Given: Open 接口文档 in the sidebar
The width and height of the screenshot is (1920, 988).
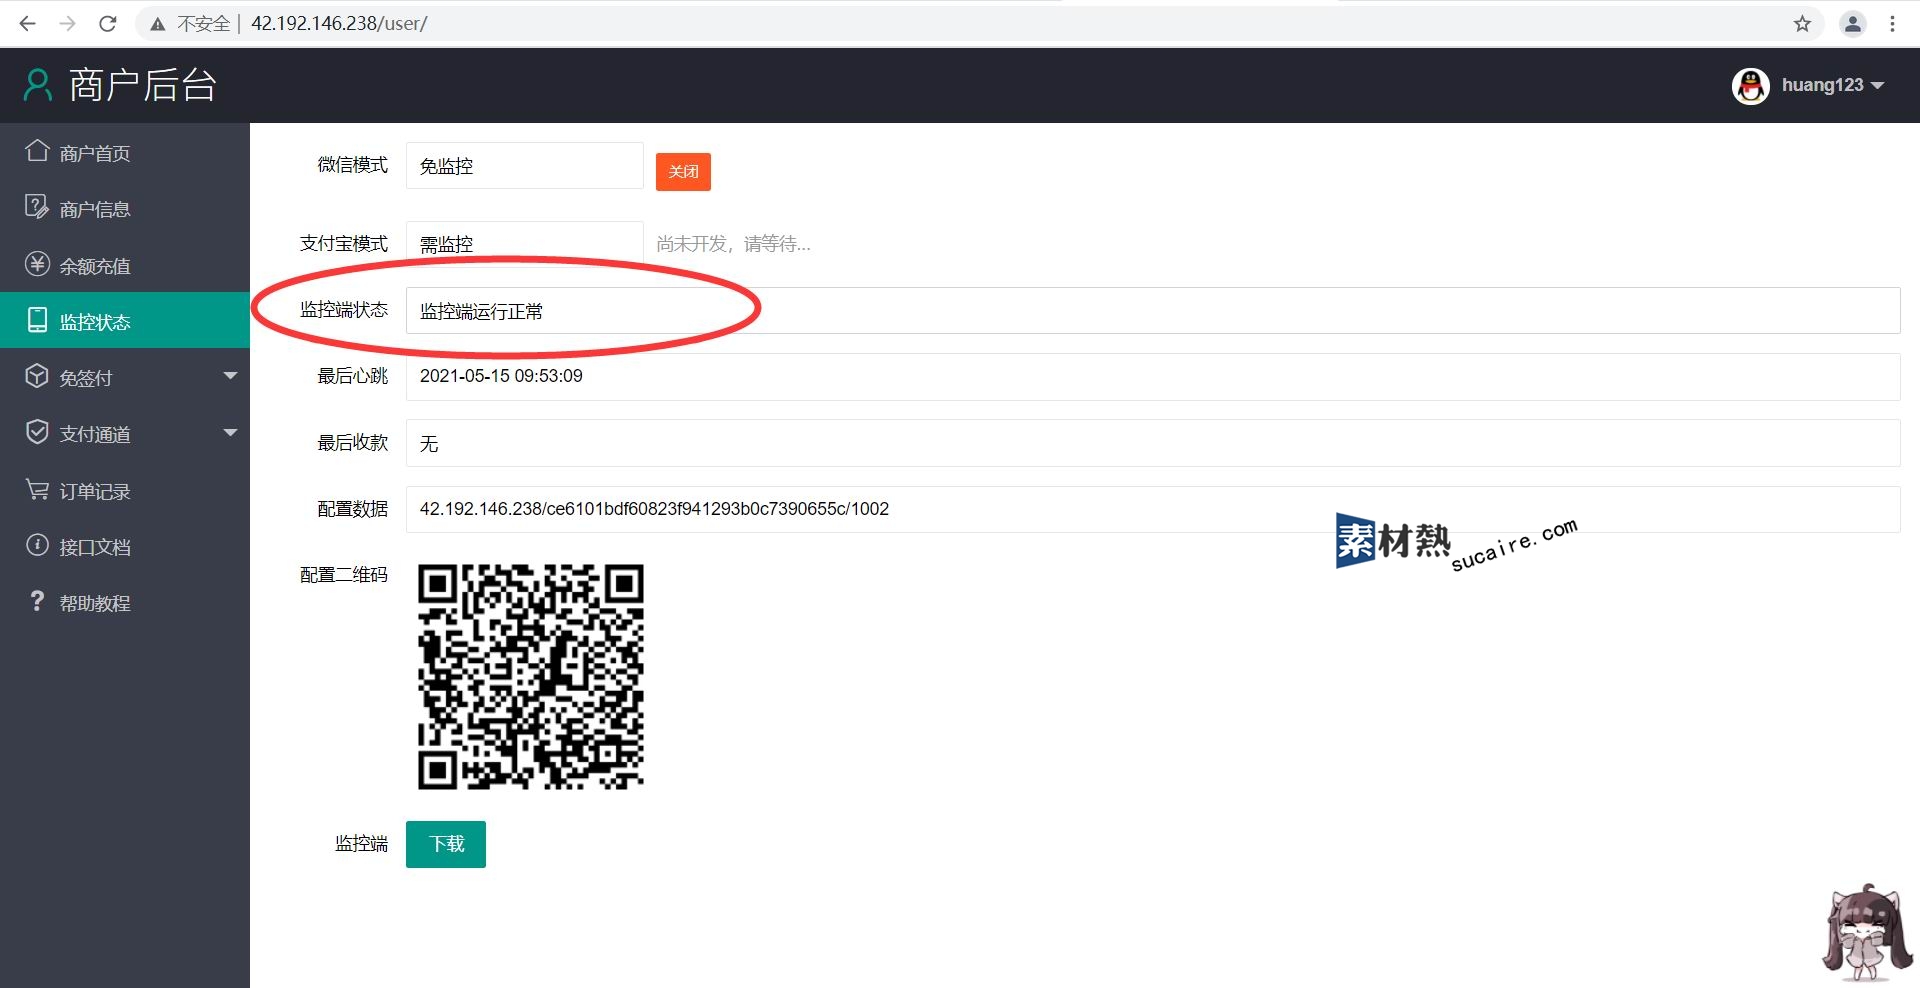Looking at the screenshot, I should pos(125,546).
